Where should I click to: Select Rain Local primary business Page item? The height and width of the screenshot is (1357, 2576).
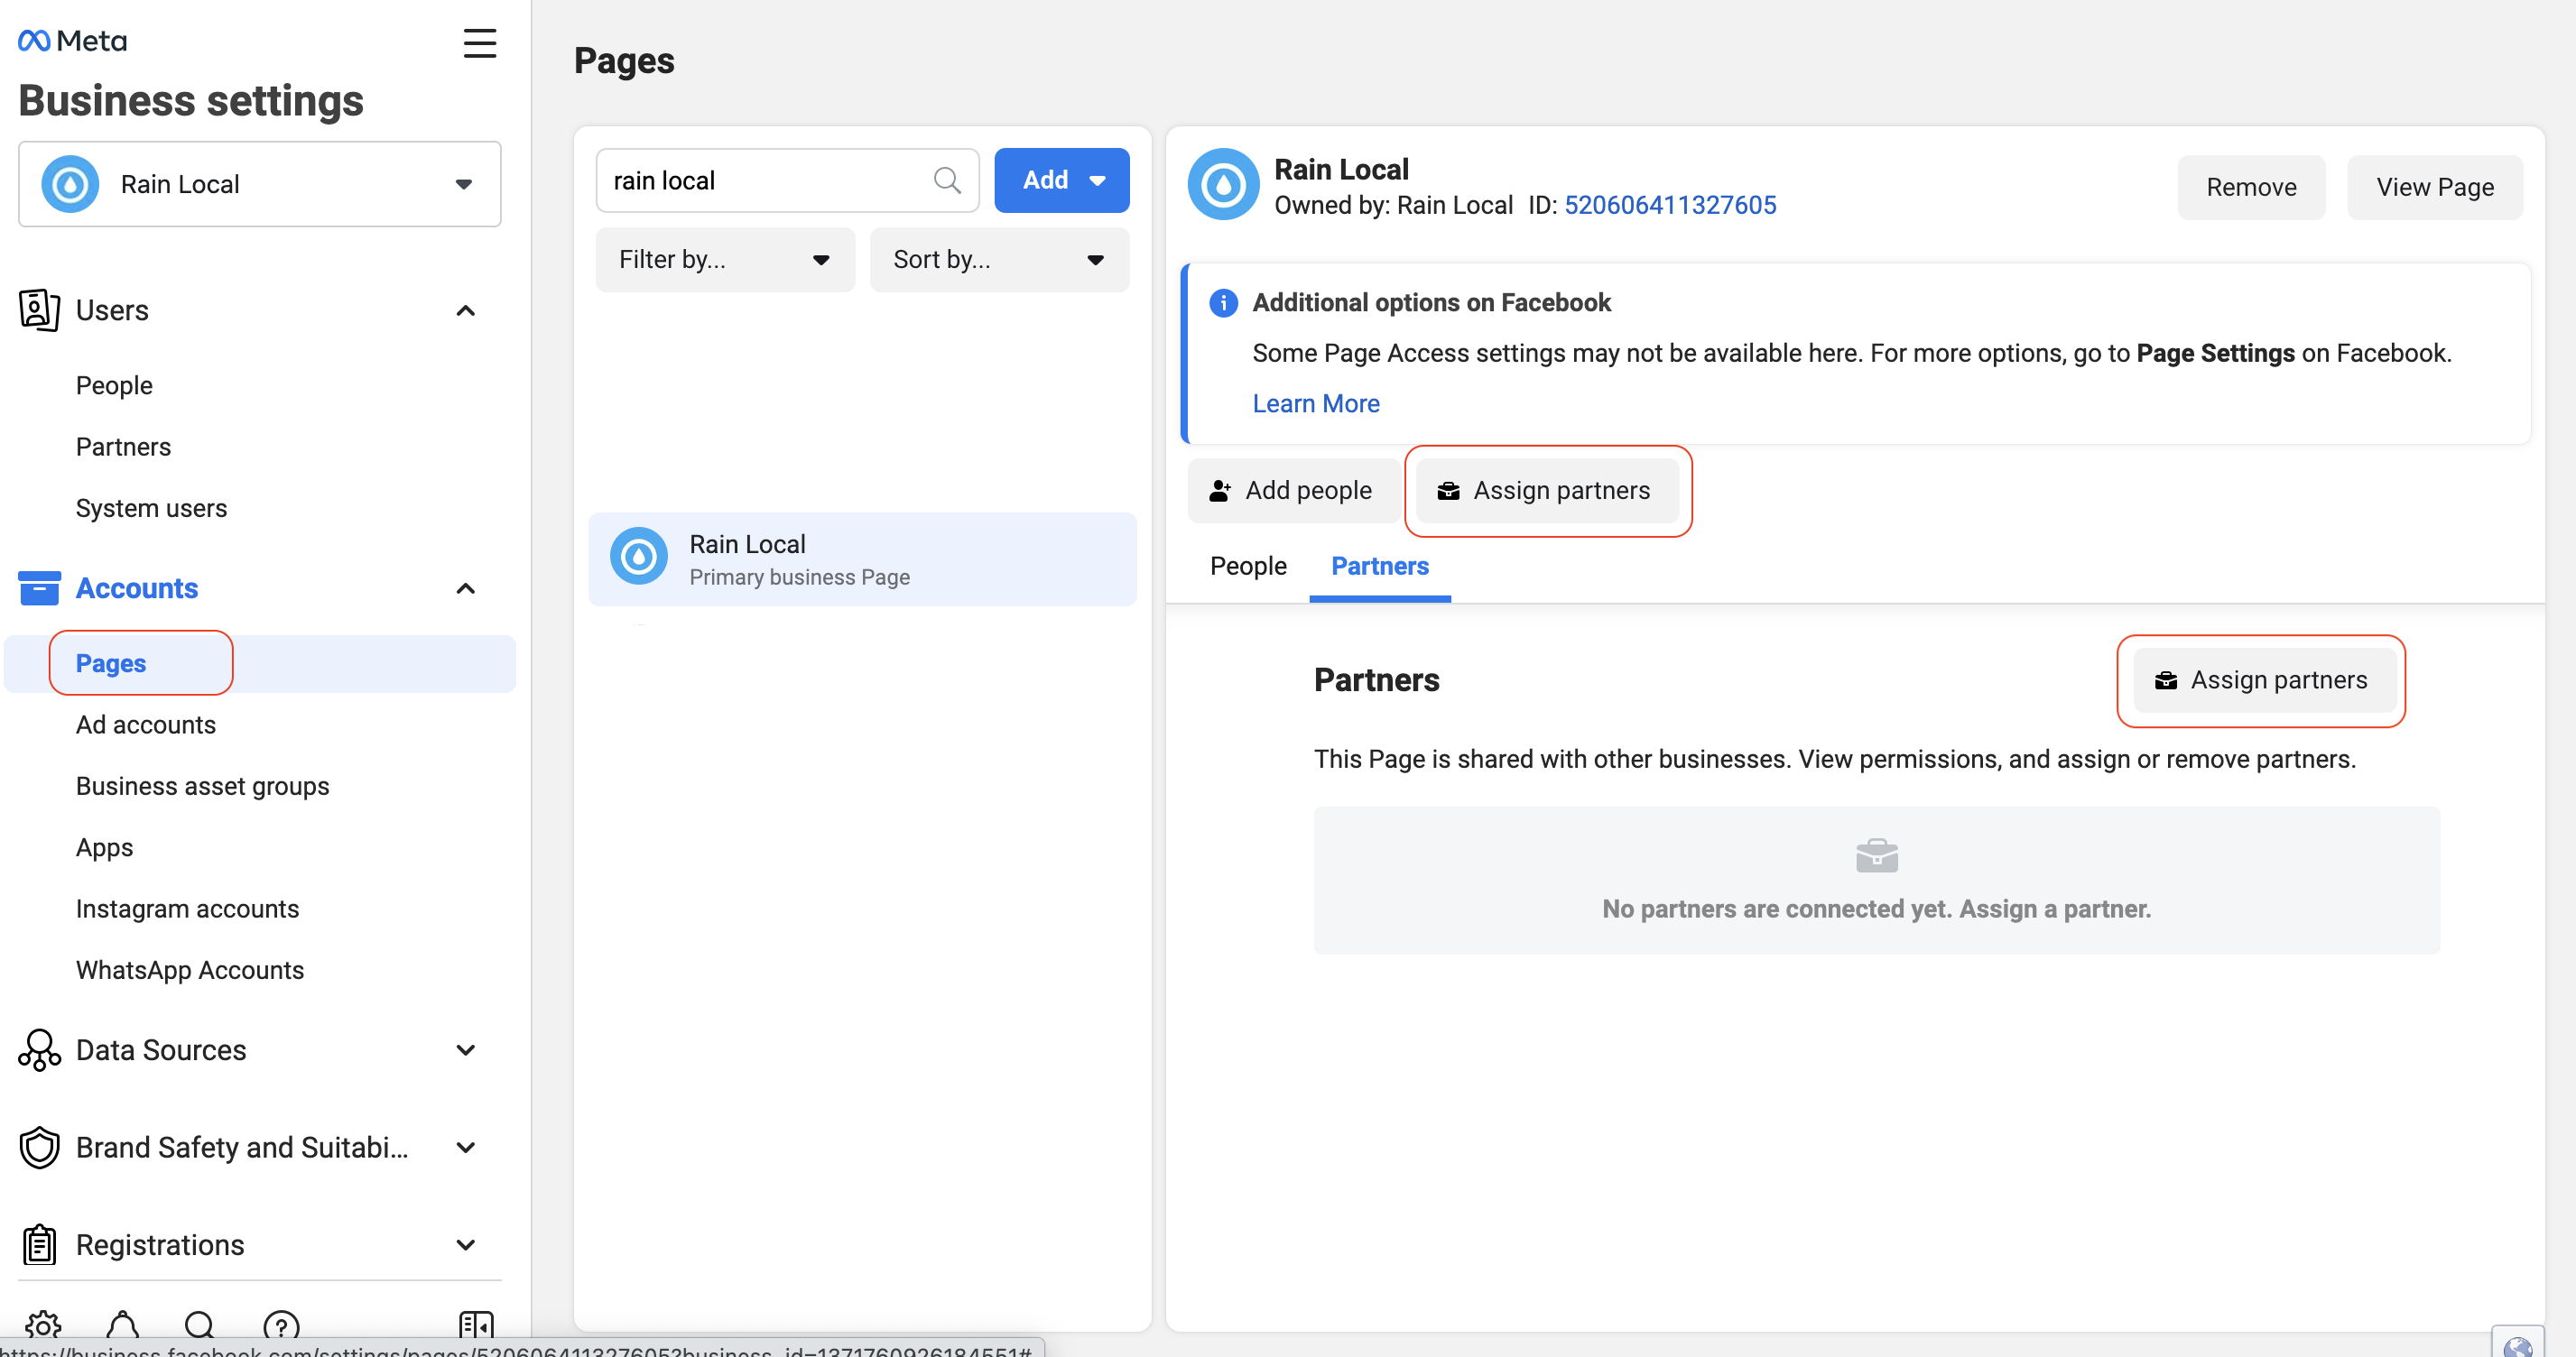862,559
